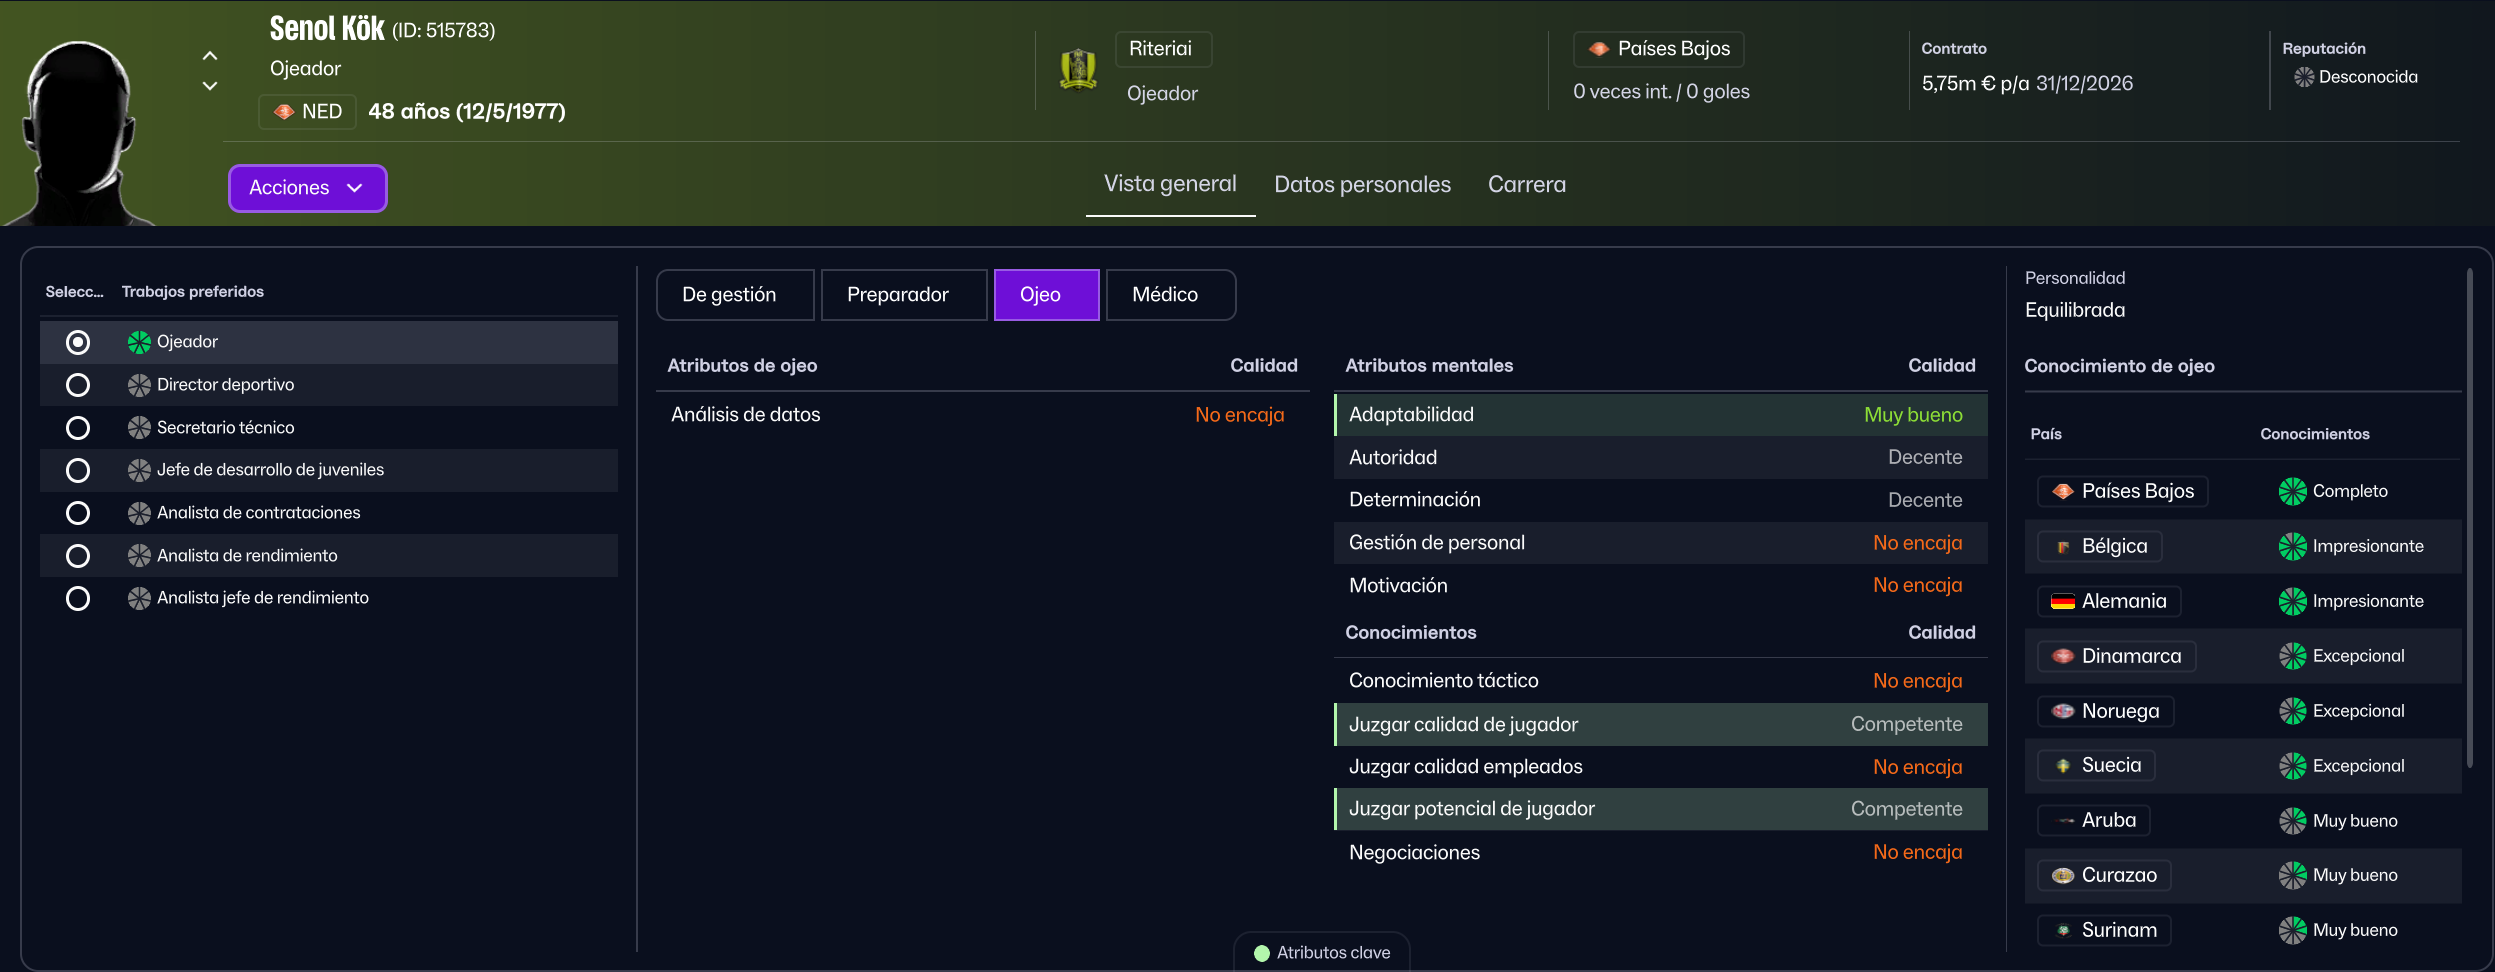Select the Analista de contrataciones radio button
2495x972 pixels.
point(78,513)
